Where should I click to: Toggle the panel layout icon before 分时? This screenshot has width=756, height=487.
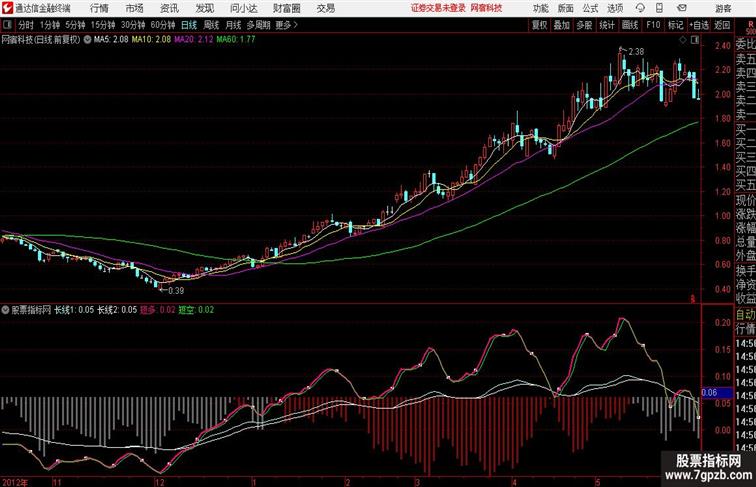7,25
